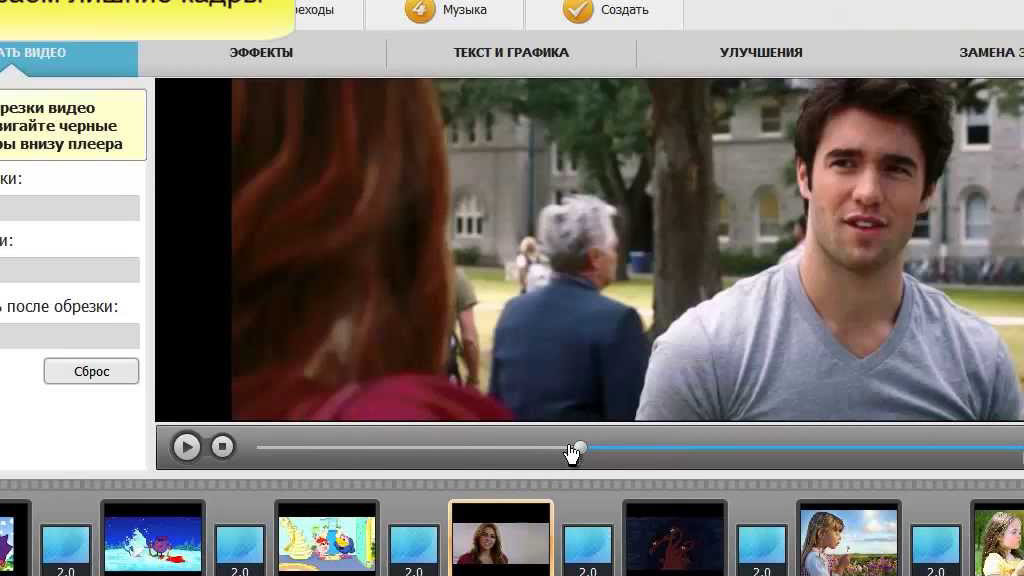Image resolution: width=1024 pixels, height=576 pixels.
Task: Select the highlighted brunette woman clip
Action: point(501,539)
